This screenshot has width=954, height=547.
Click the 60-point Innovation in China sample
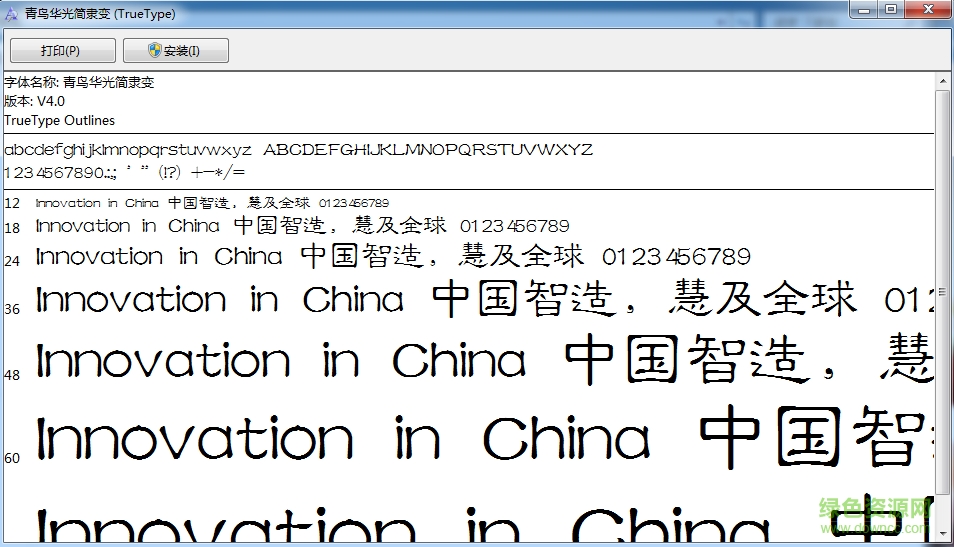[x=485, y=438]
